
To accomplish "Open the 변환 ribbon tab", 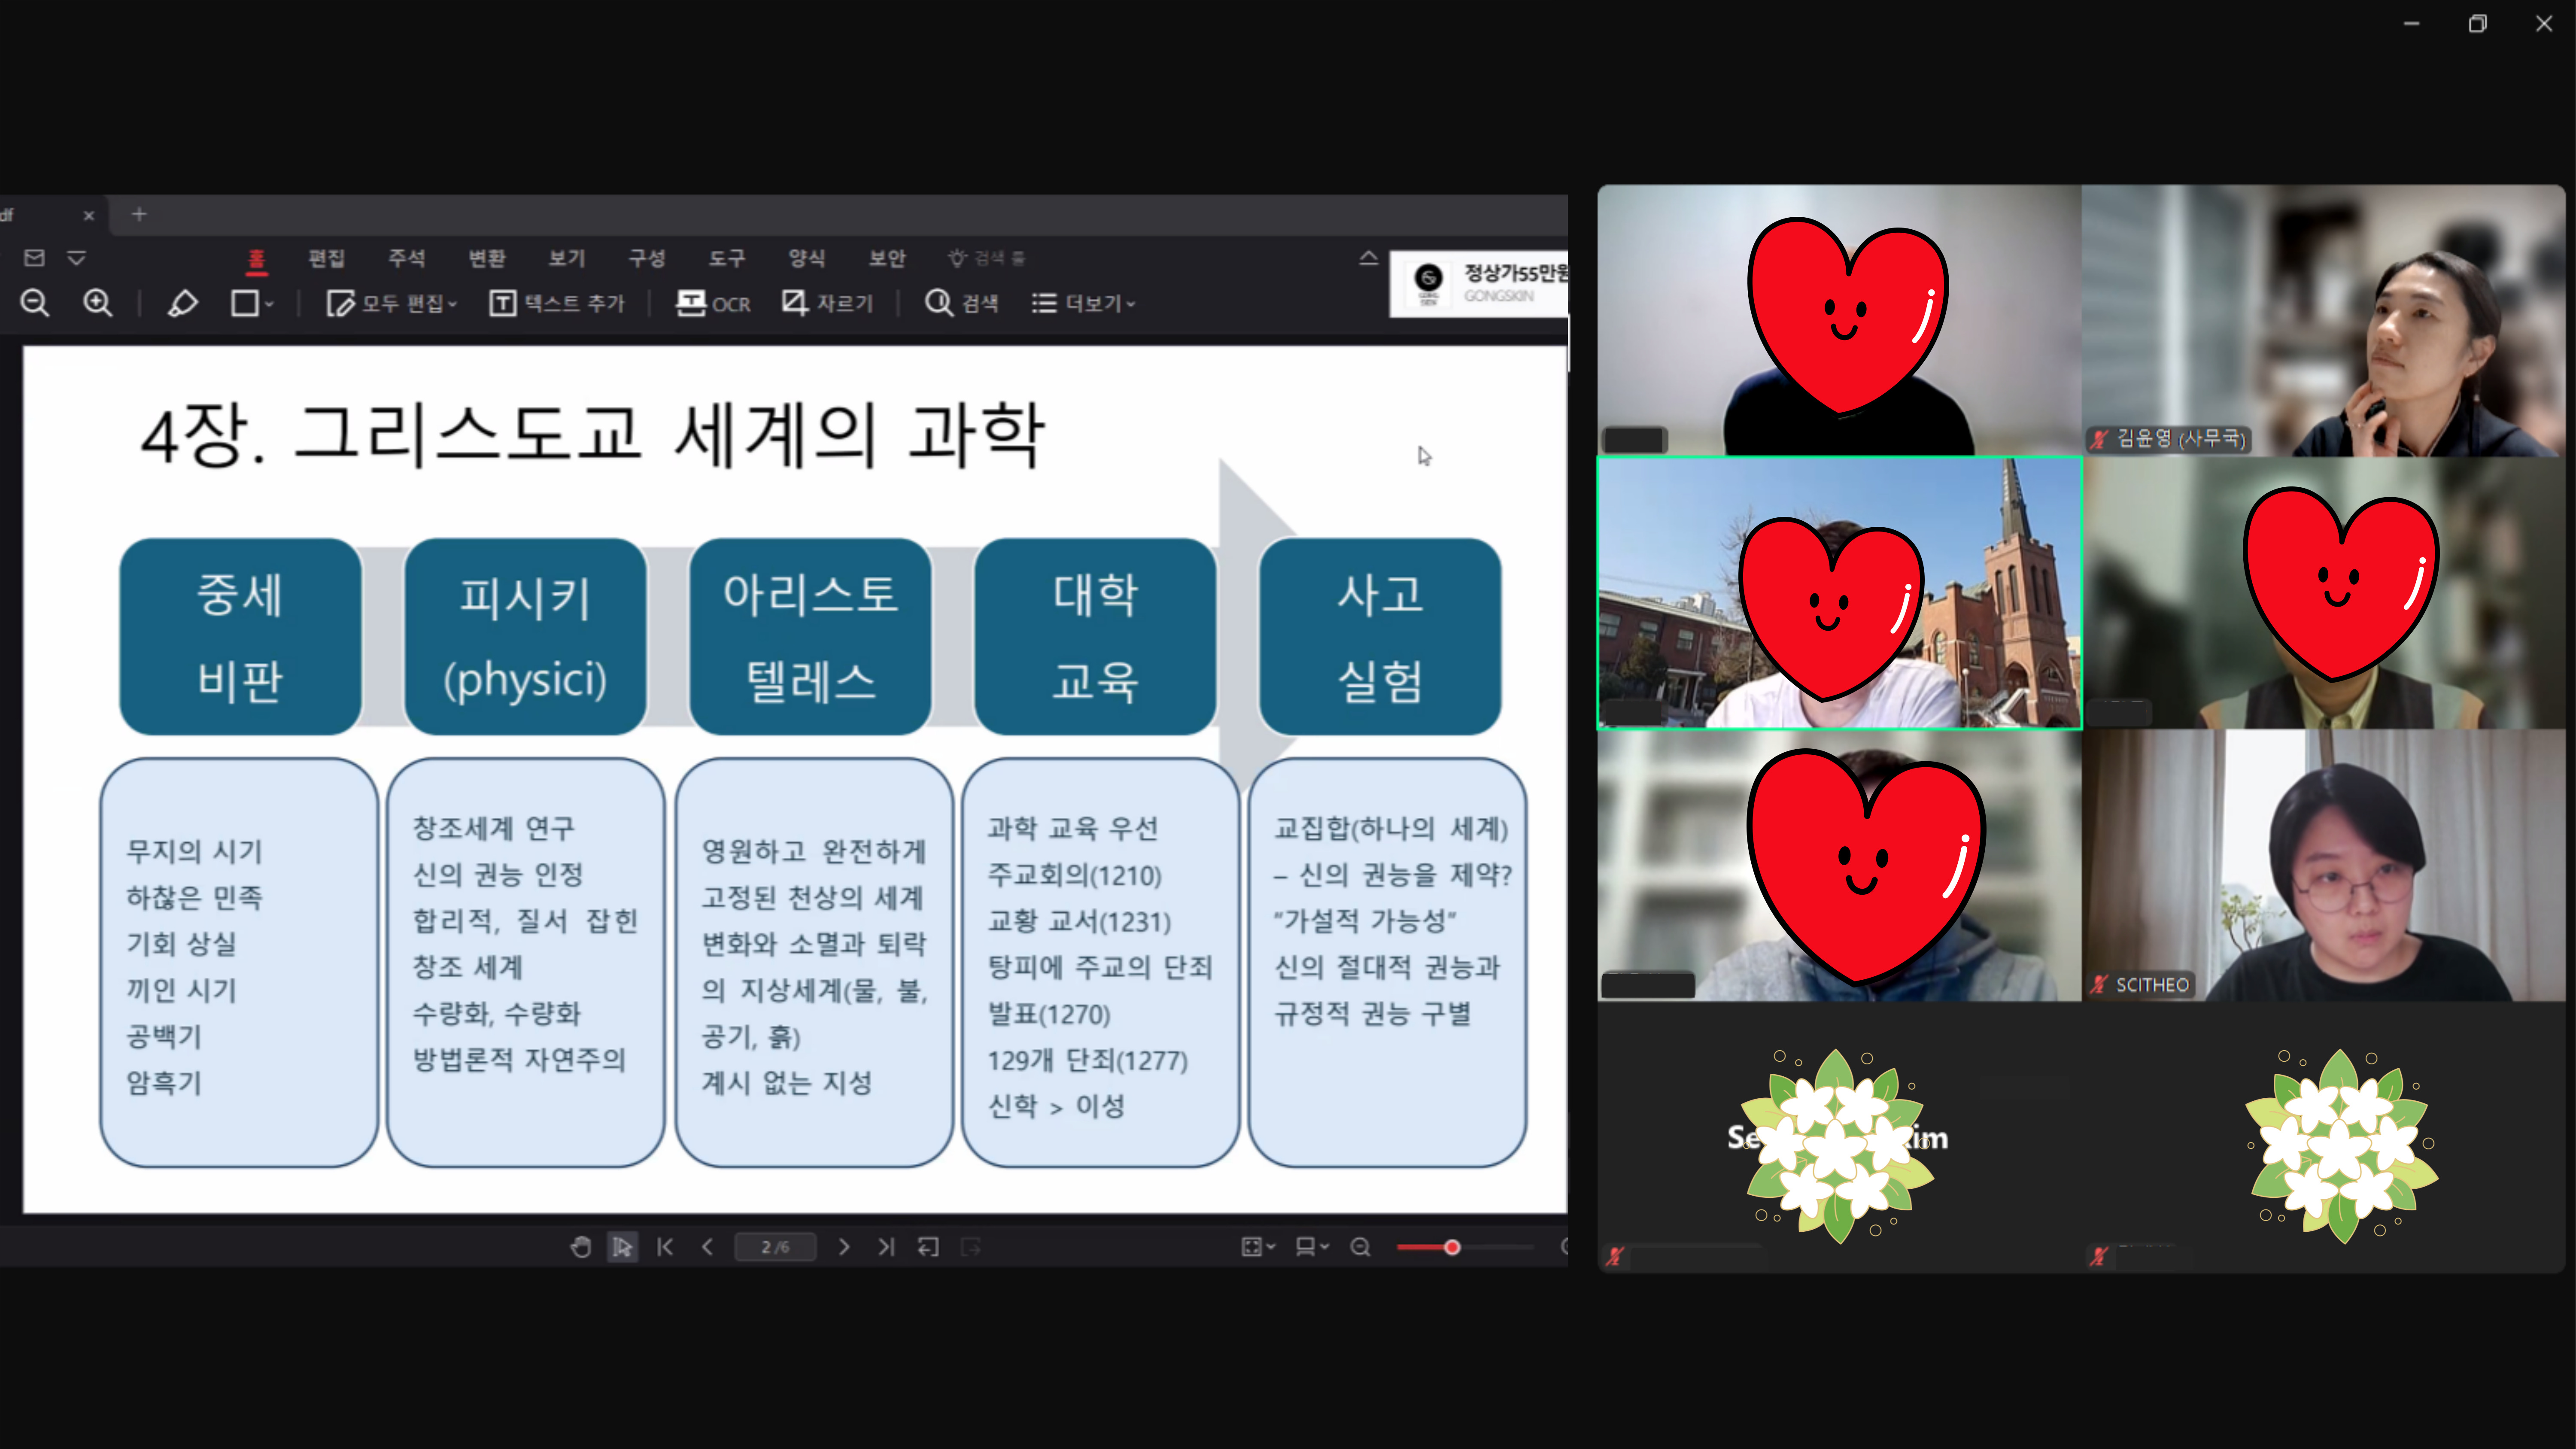I will (487, 258).
